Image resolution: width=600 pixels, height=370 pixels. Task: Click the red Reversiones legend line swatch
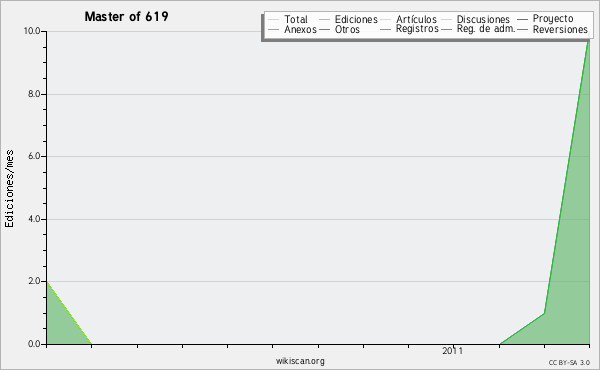(522, 29)
